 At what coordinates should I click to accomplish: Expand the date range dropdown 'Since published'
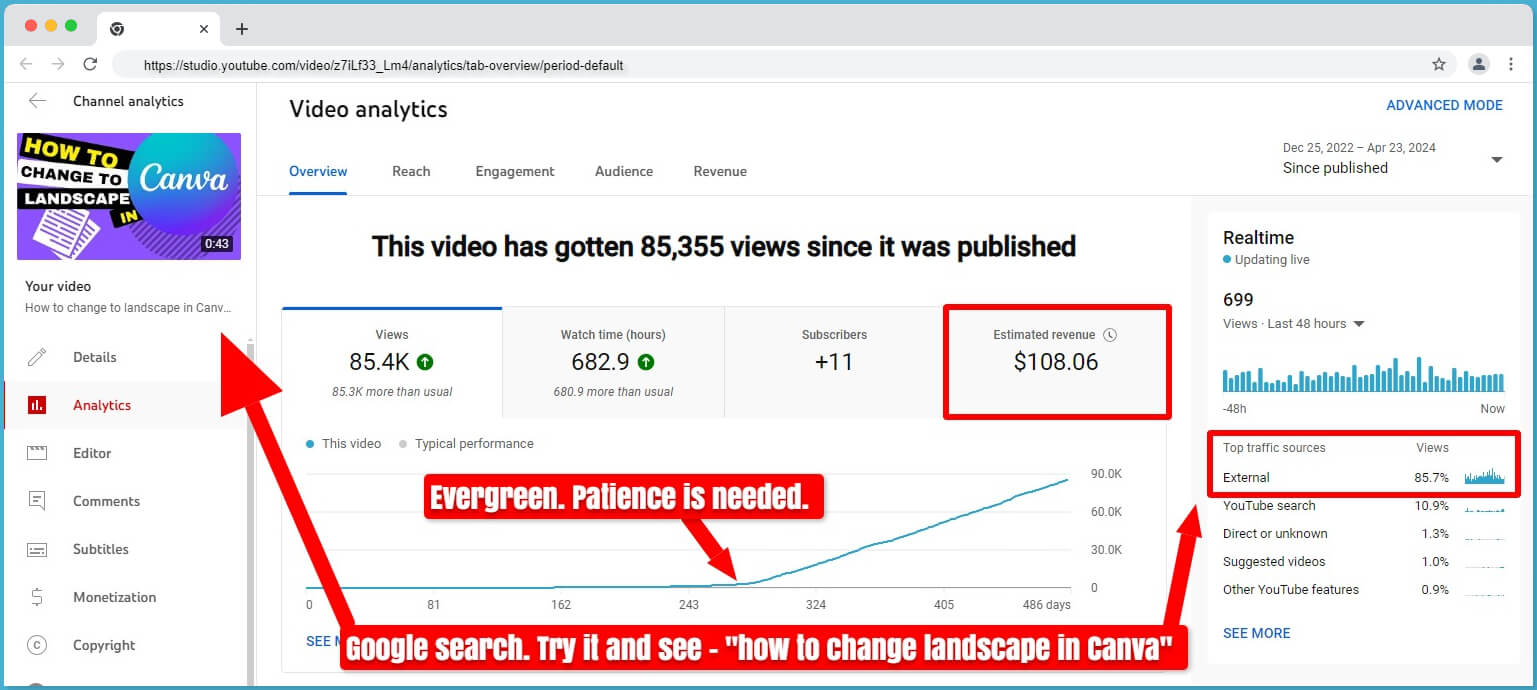point(1496,160)
